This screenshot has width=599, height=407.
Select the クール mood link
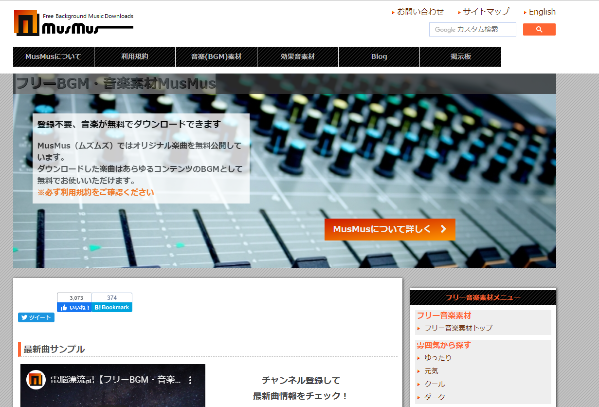point(435,384)
